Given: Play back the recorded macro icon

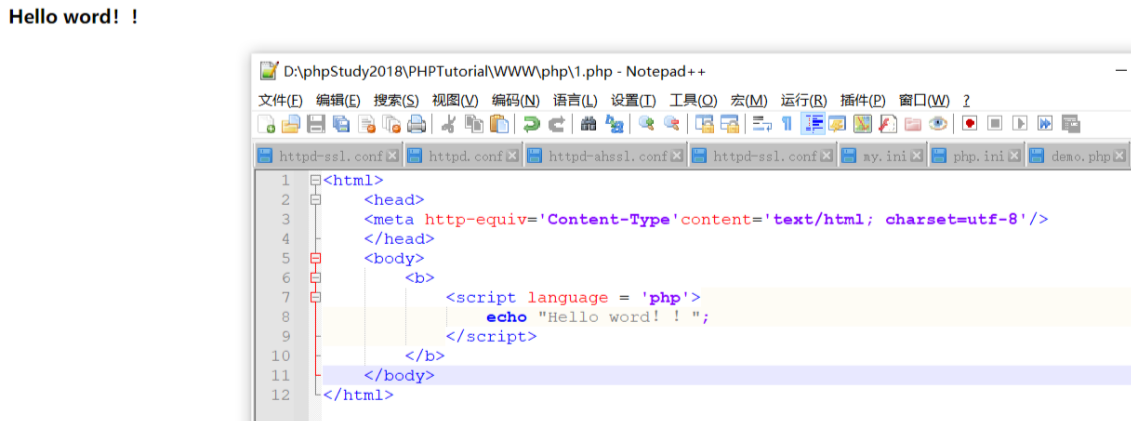Looking at the screenshot, I should coord(1019,124).
